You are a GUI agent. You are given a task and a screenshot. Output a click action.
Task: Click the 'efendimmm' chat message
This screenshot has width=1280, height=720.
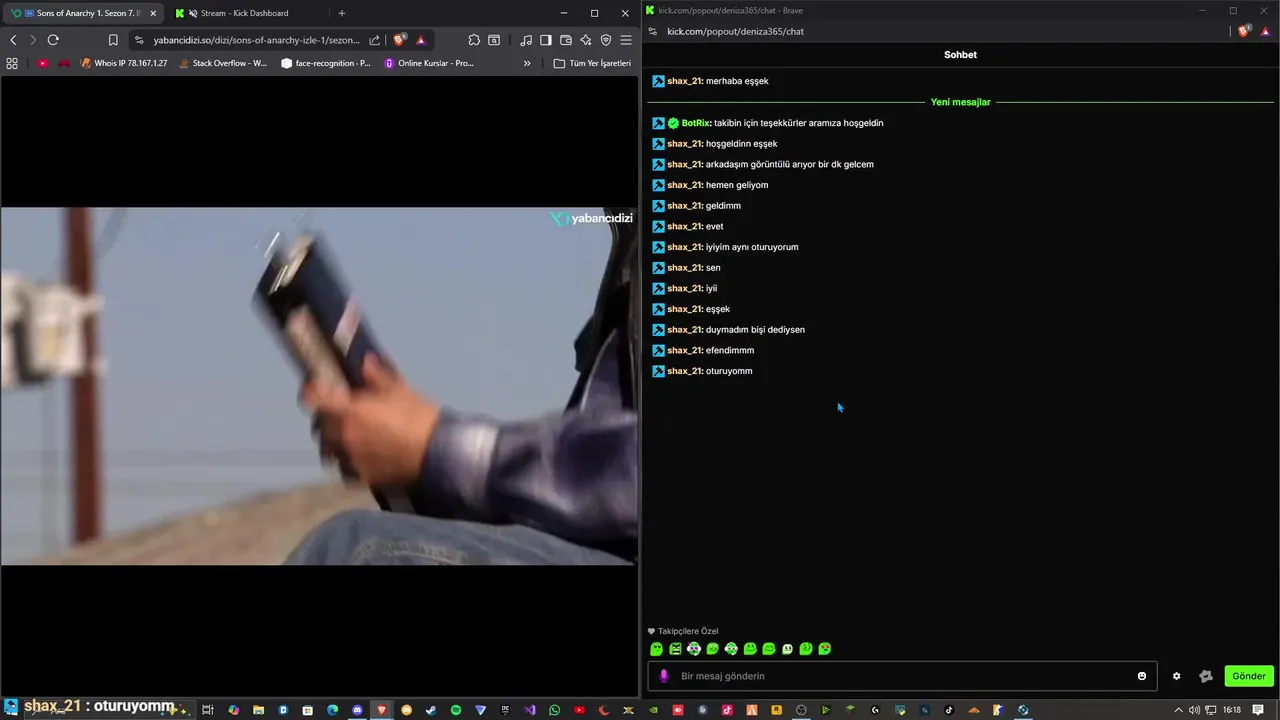(x=730, y=351)
